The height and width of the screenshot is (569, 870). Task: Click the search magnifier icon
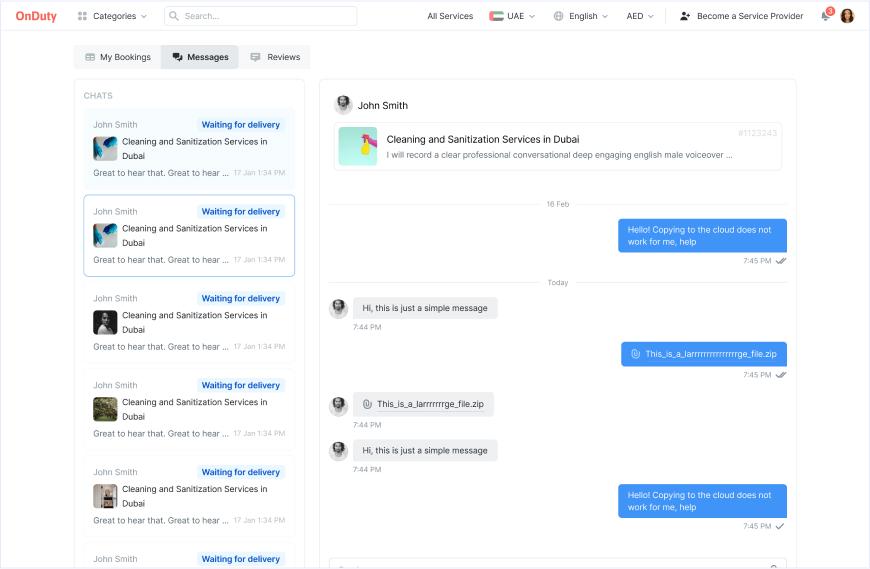pos(174,16)
